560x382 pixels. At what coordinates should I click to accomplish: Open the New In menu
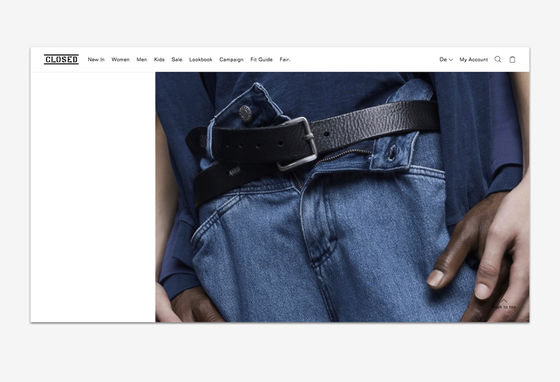click(x=96, y=59)
